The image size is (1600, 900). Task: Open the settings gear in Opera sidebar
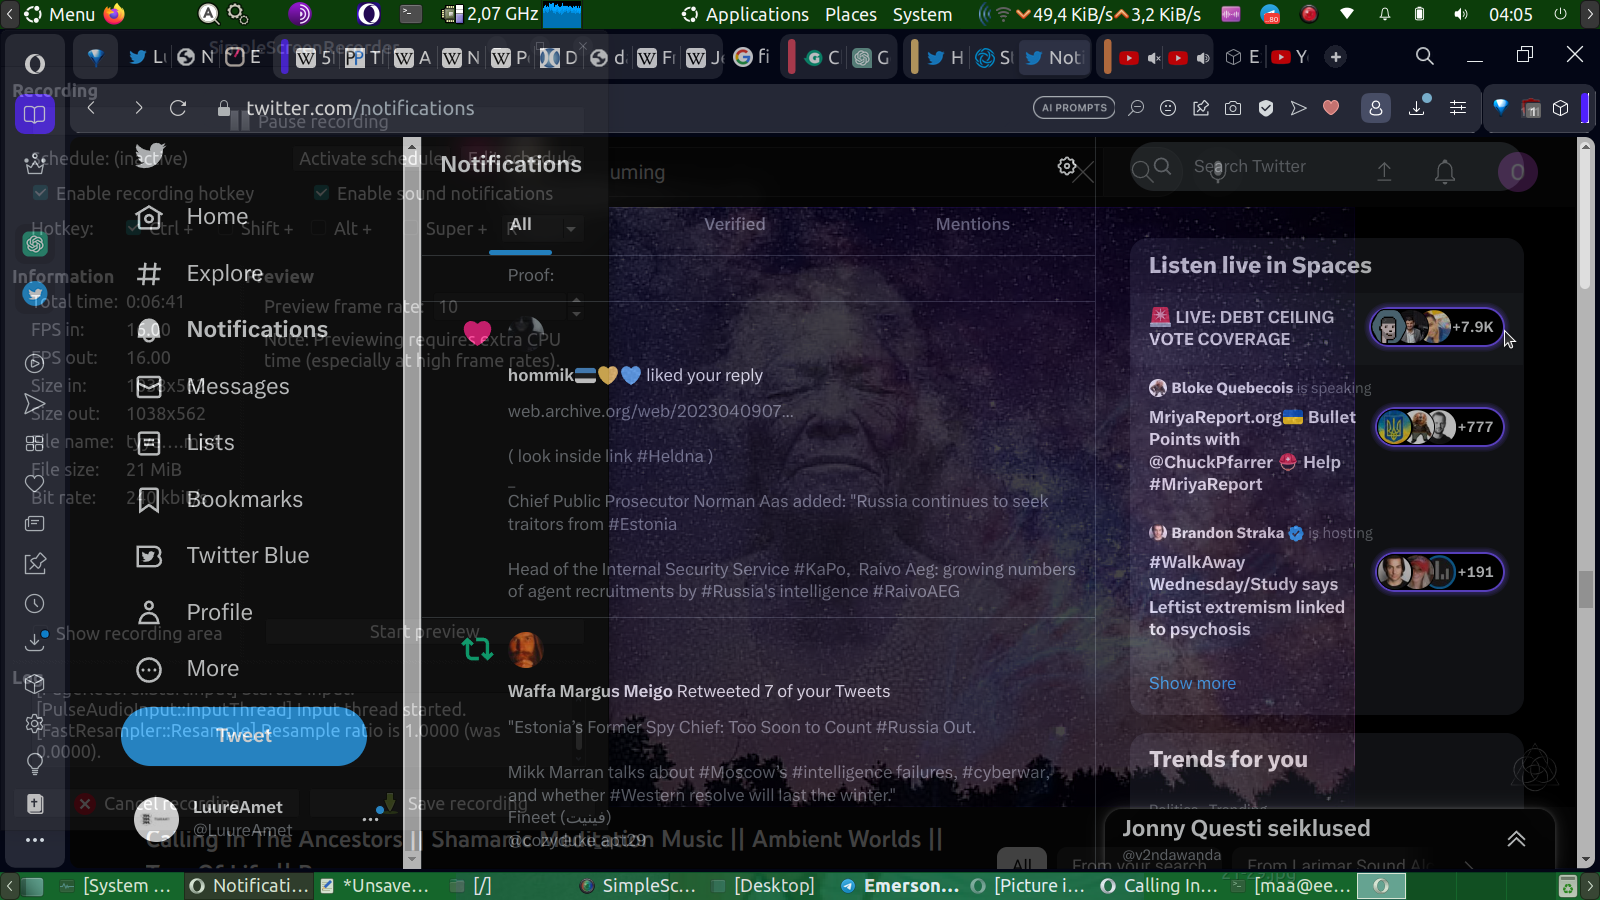[x=35, y=723]
